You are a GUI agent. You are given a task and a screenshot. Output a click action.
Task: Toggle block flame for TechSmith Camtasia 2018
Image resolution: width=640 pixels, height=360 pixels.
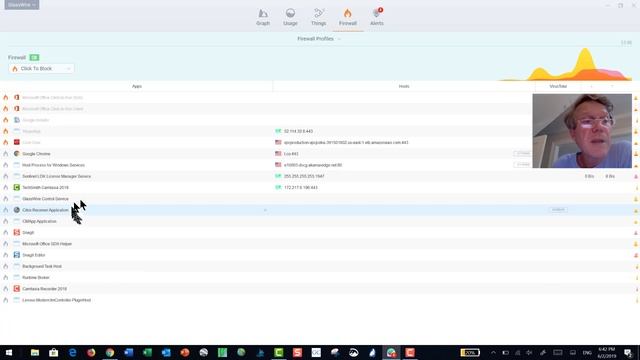(6, 188)
